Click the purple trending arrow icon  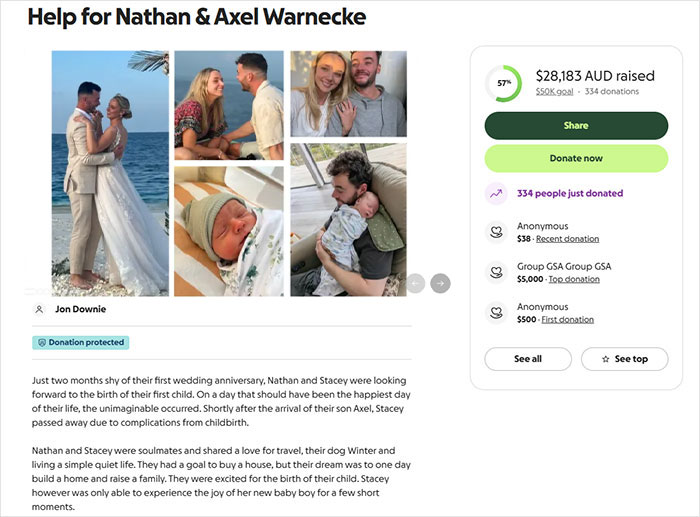495,194
